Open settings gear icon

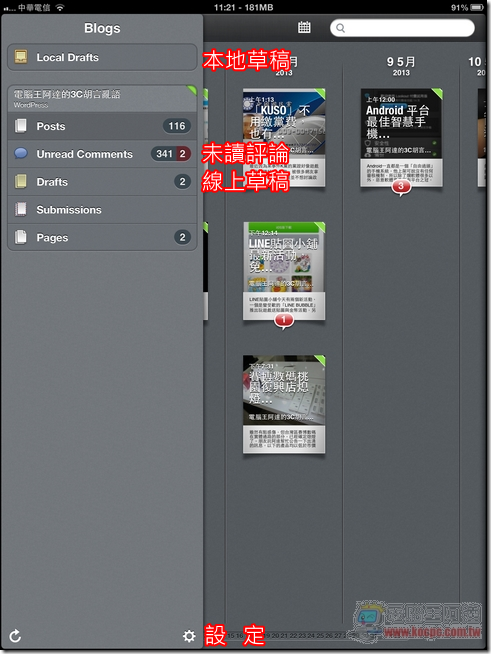189,636
